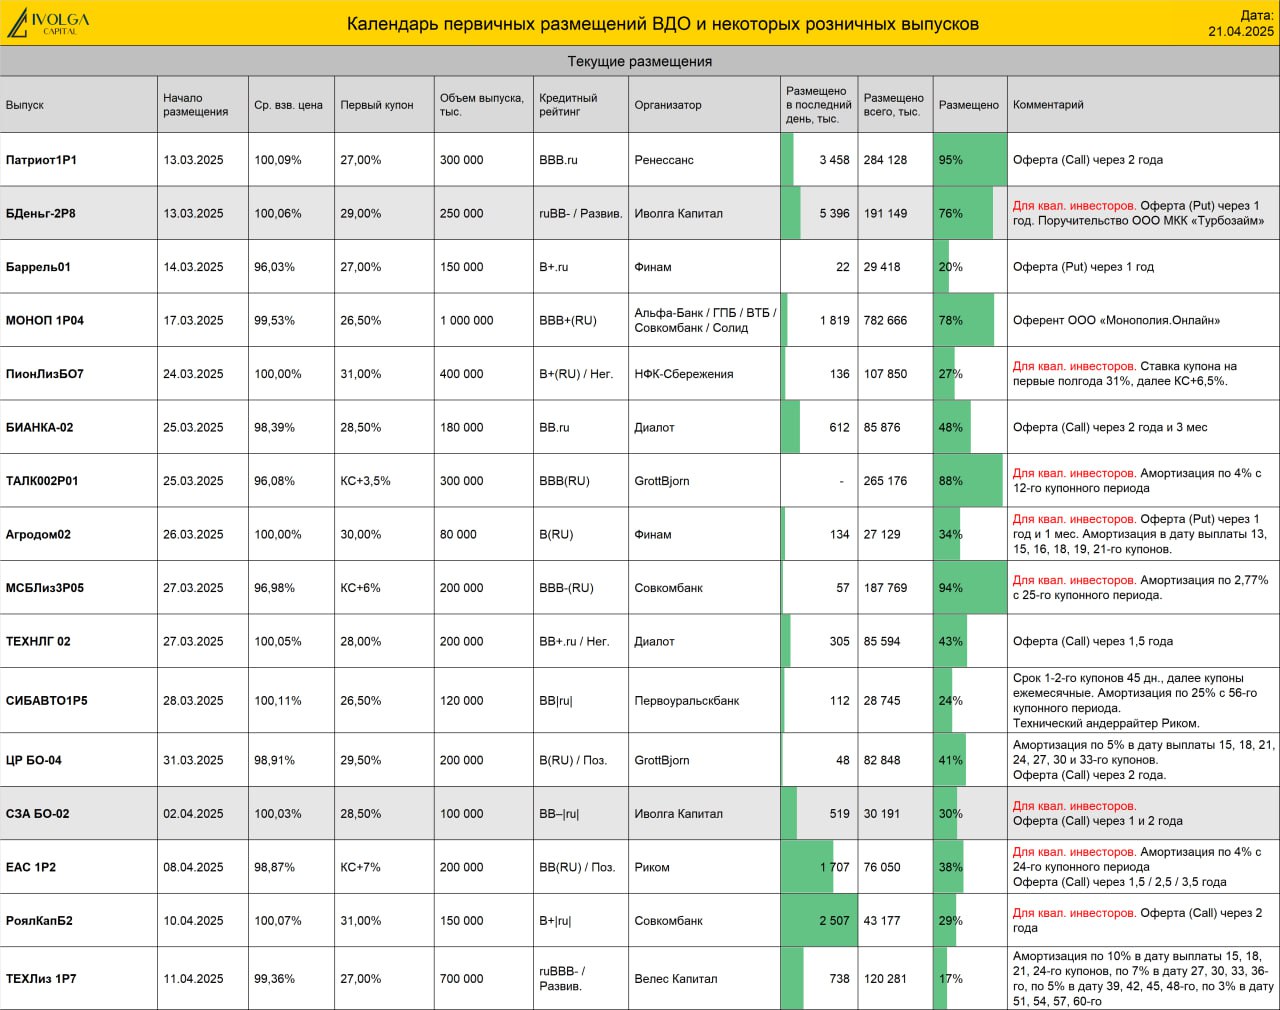Select the 88% placement bar
Screen dimensions: 1280x1010
pos(968,481)
